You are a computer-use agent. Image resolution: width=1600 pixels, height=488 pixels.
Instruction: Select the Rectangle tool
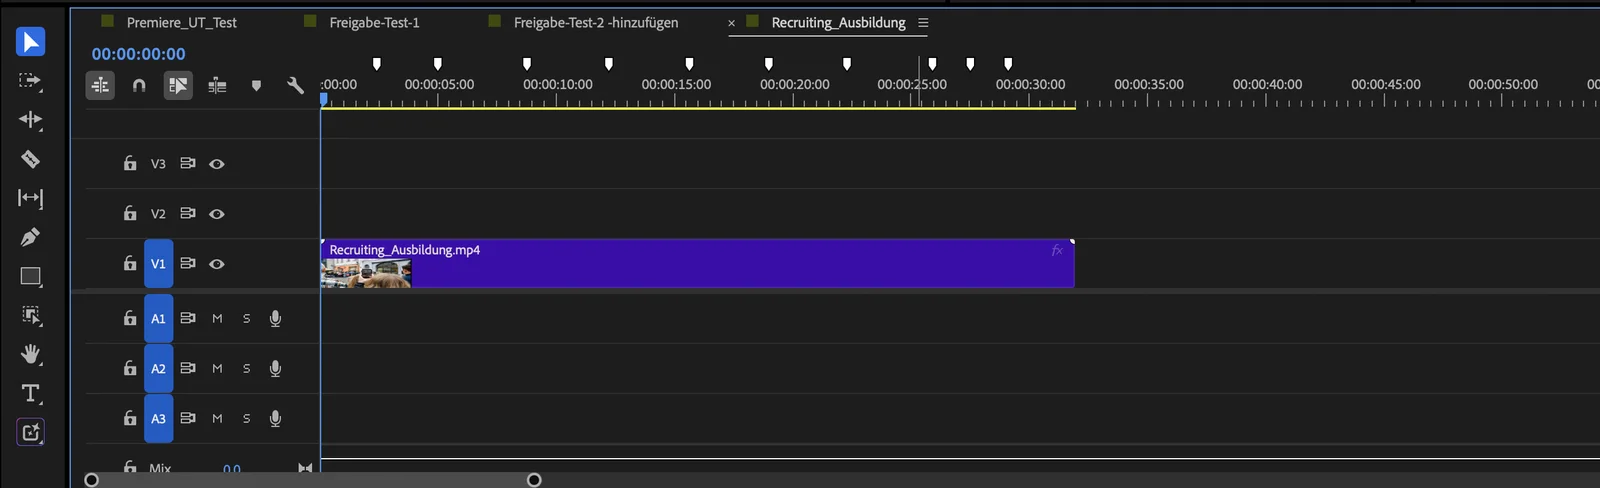click(31, 277)
